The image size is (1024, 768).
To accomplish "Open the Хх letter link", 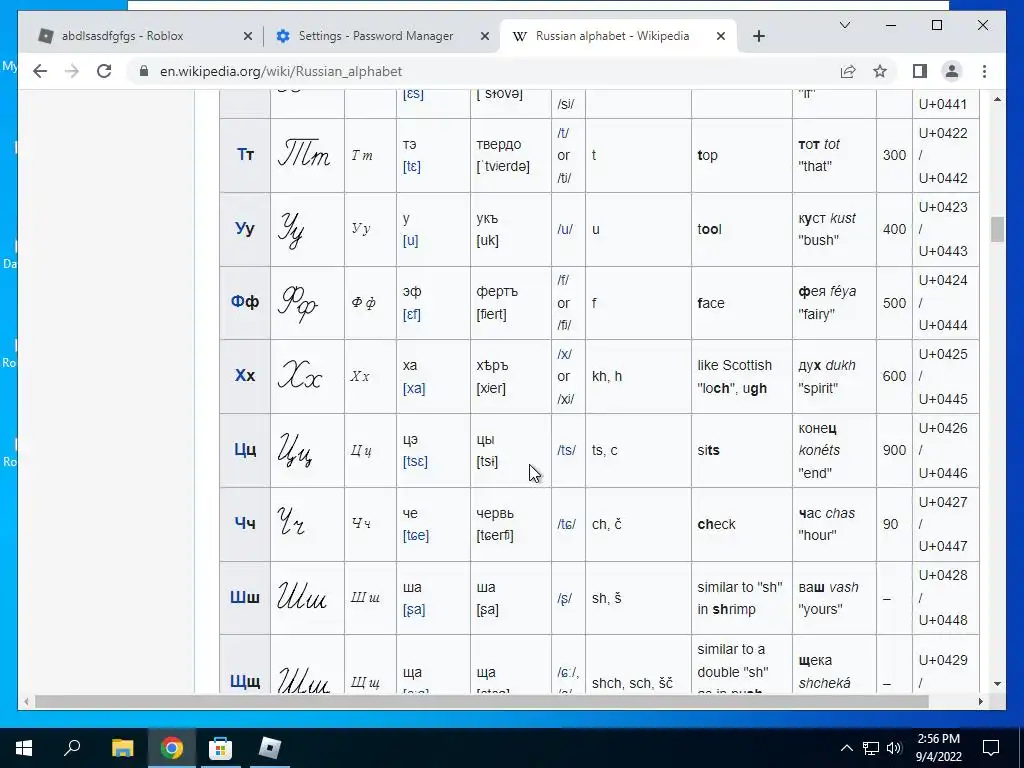I will [245, 376].
